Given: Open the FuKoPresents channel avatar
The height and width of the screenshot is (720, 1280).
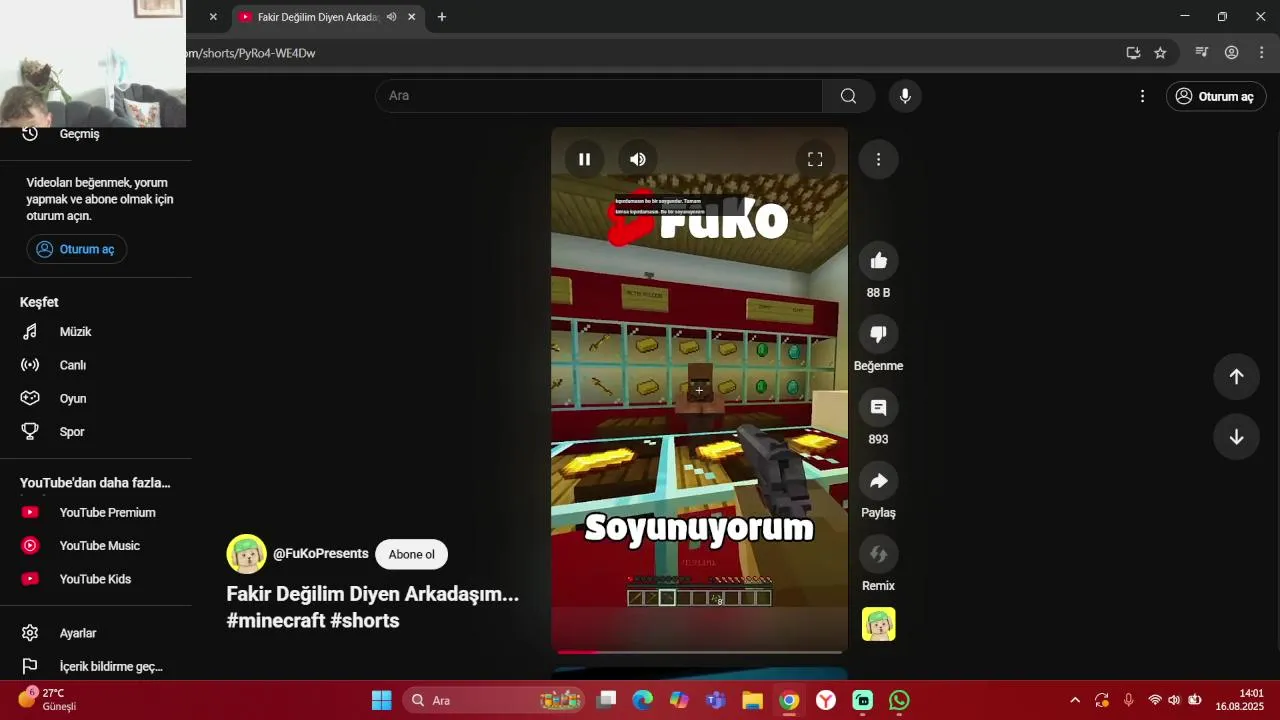Looking at the screenshot, I should [246, 554].
